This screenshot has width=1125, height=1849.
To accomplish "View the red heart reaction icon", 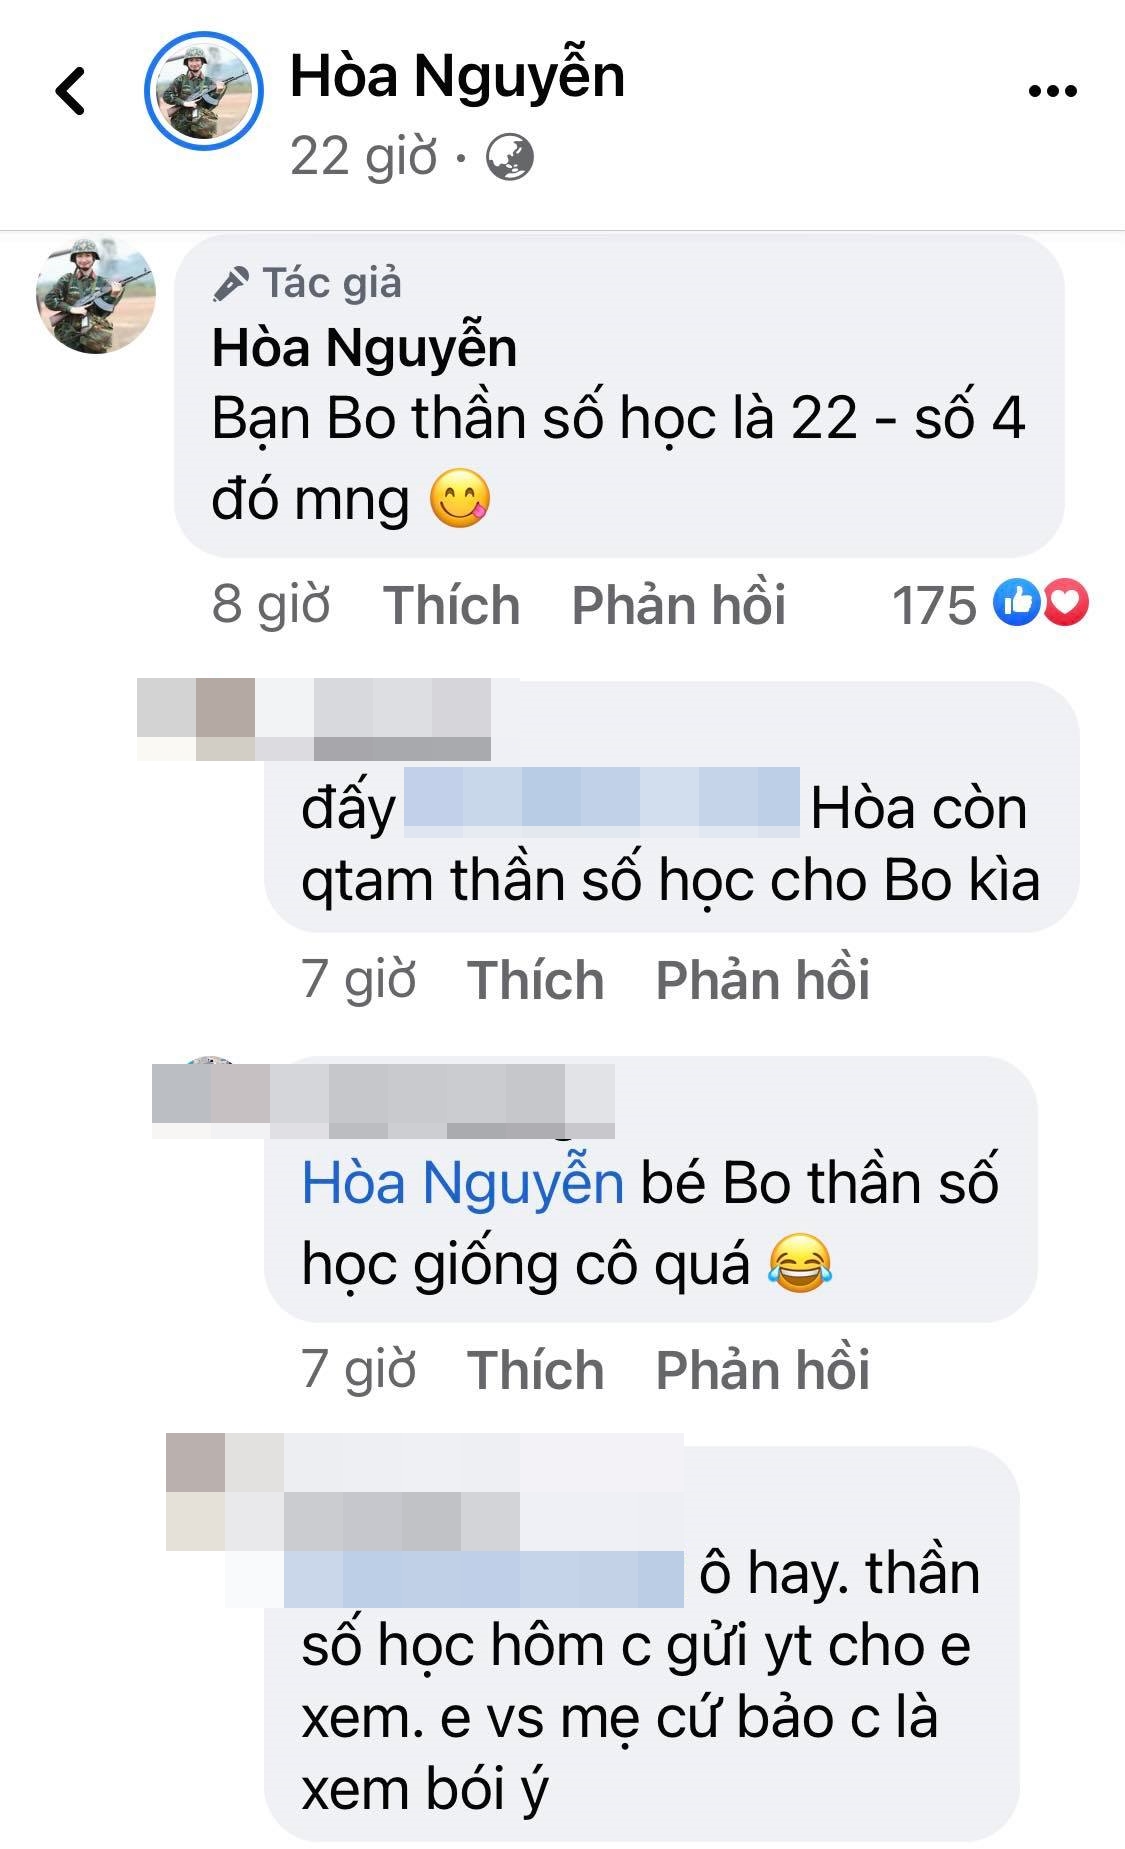I will point(1065,603).
